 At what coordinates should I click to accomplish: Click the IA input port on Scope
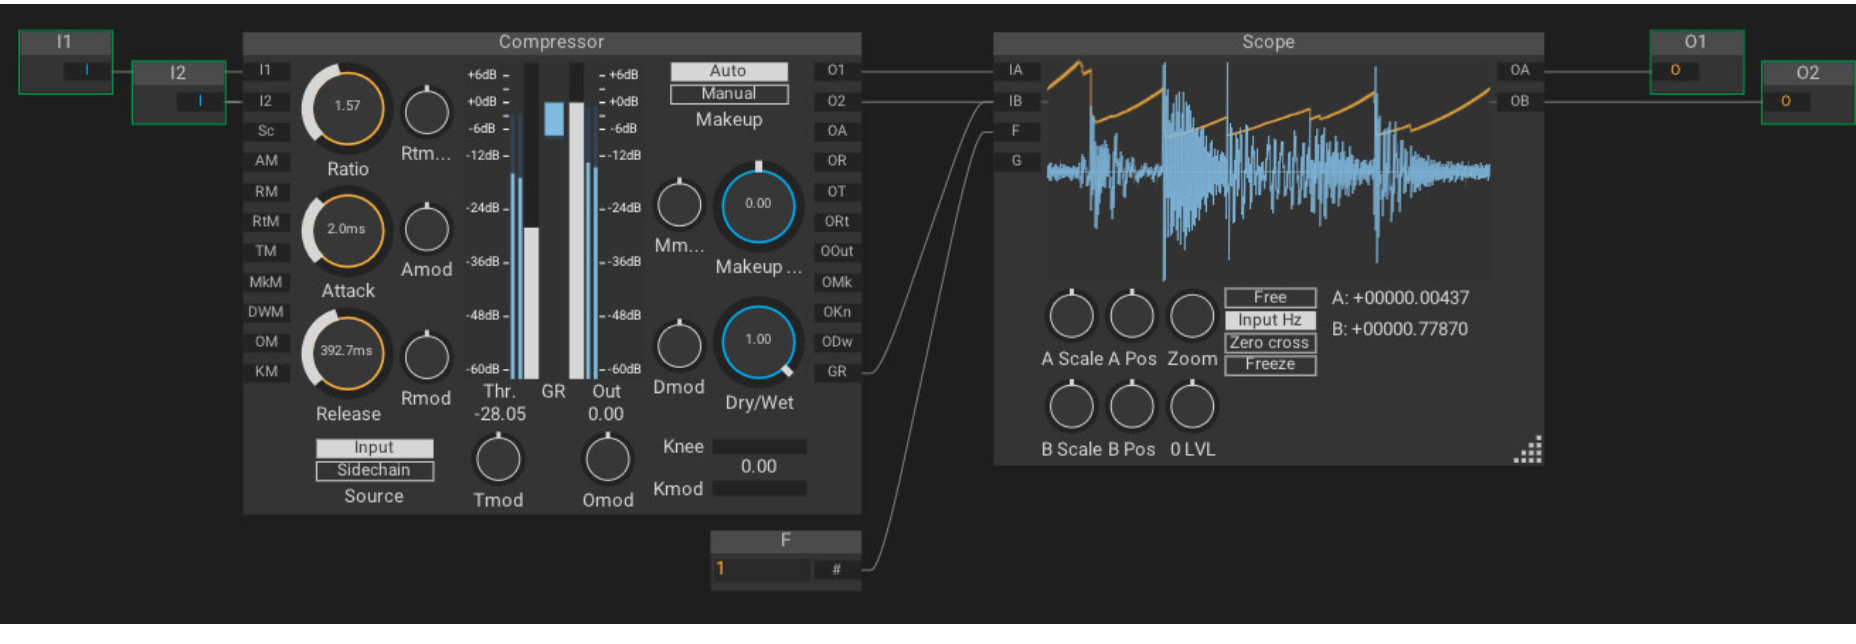1016,71
